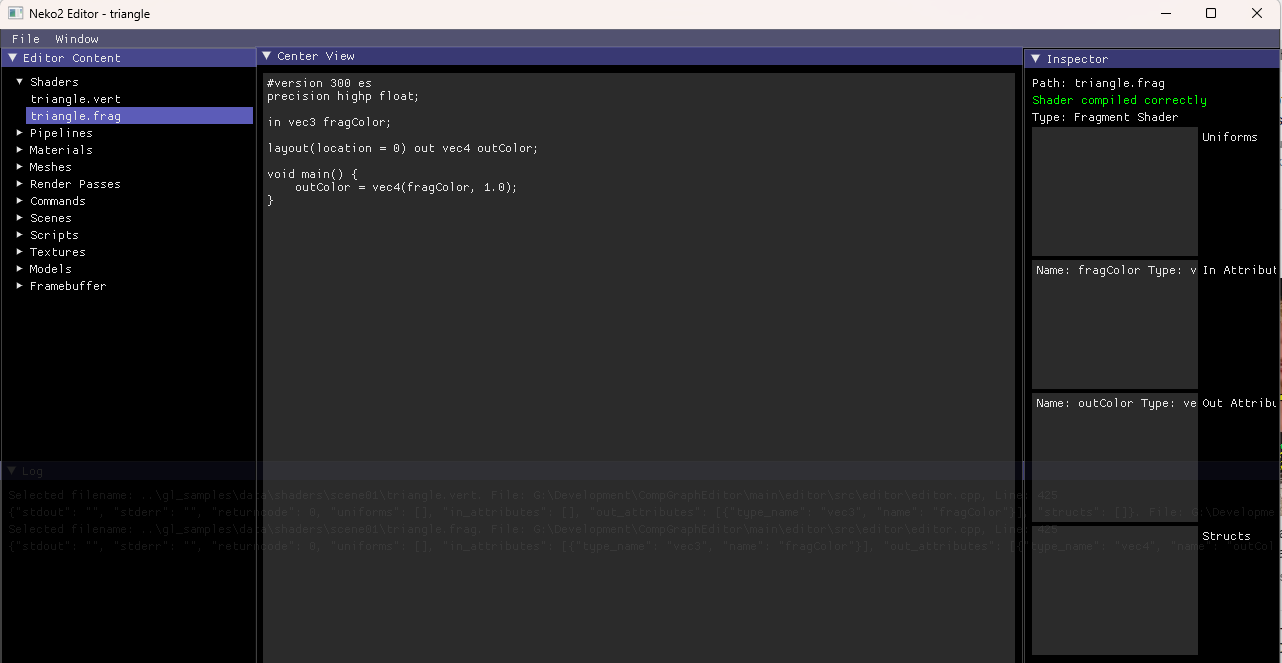
Task: Collapse the Center View panel
Action: [x=267, y=56]
